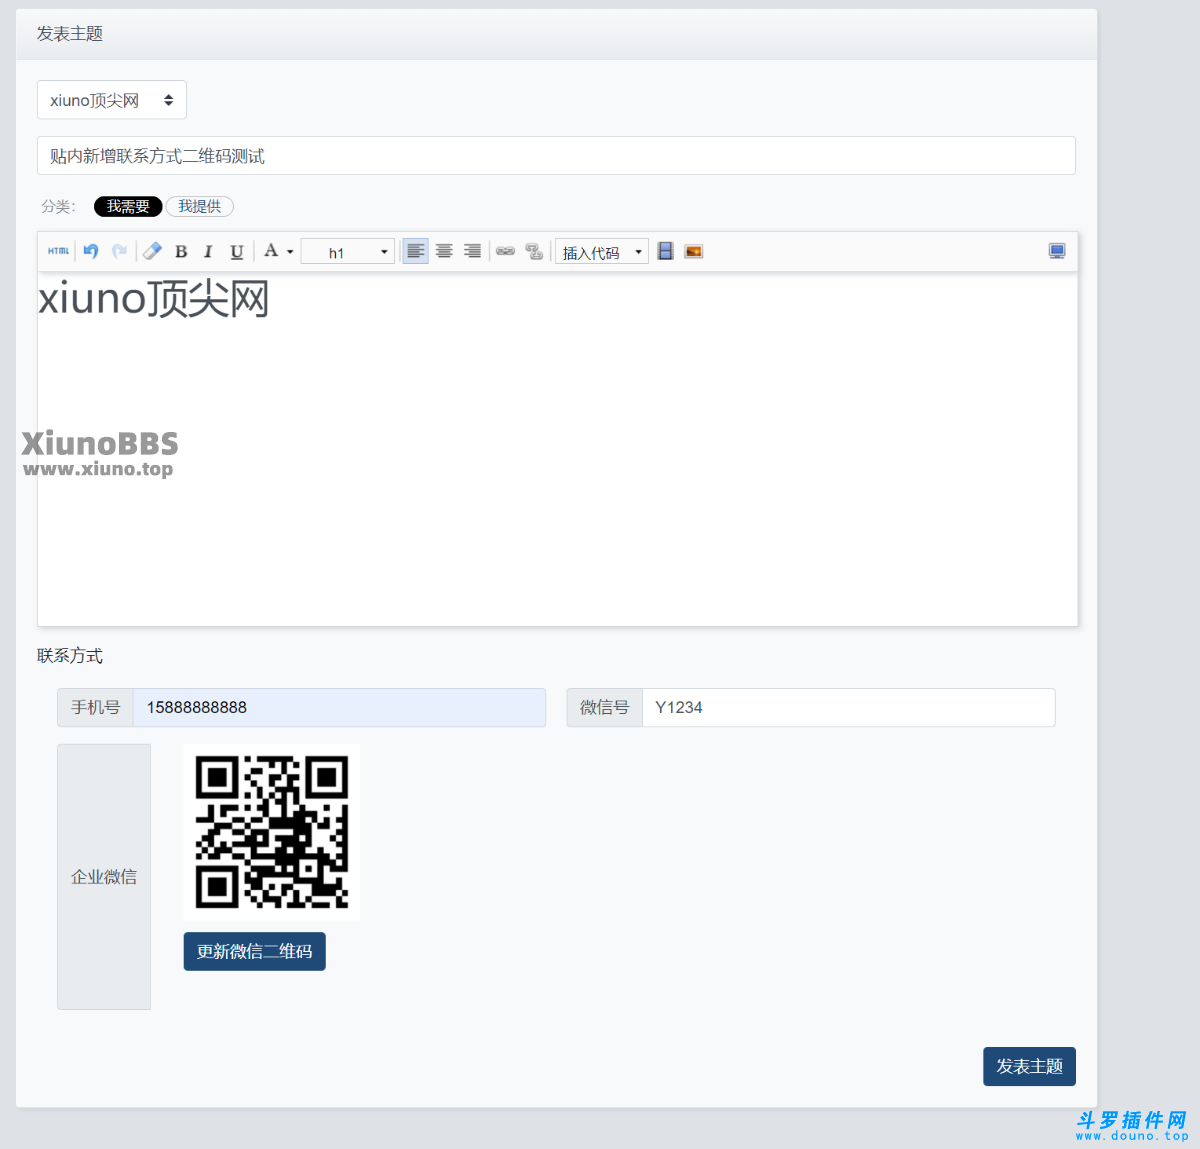Remove hyperlink with unlink icon
Viewport: 1200px width, 1149px height.
pos(534,251)
